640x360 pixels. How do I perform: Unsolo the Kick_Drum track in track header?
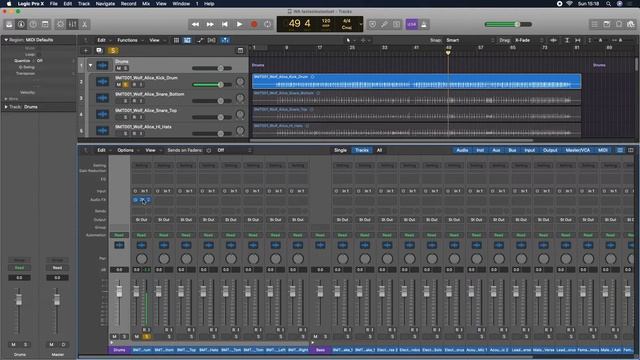tap(125, 84)
